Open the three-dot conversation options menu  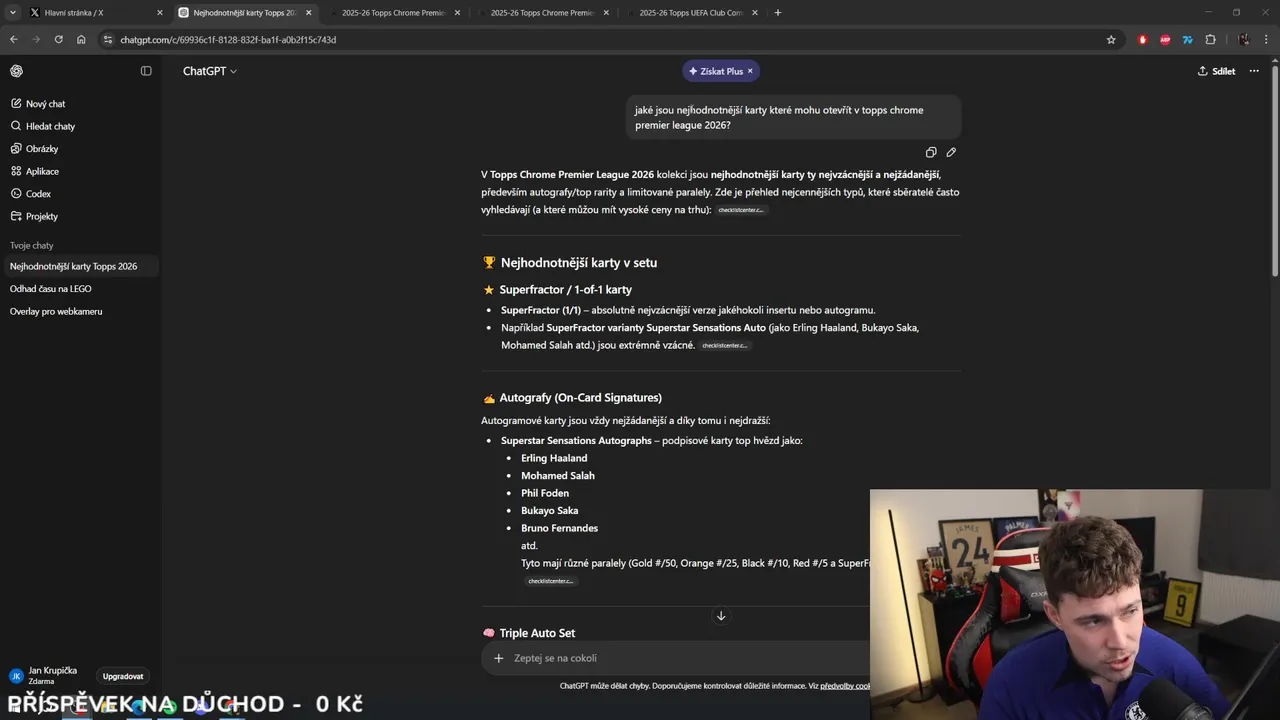click(x=1254, y=71)
